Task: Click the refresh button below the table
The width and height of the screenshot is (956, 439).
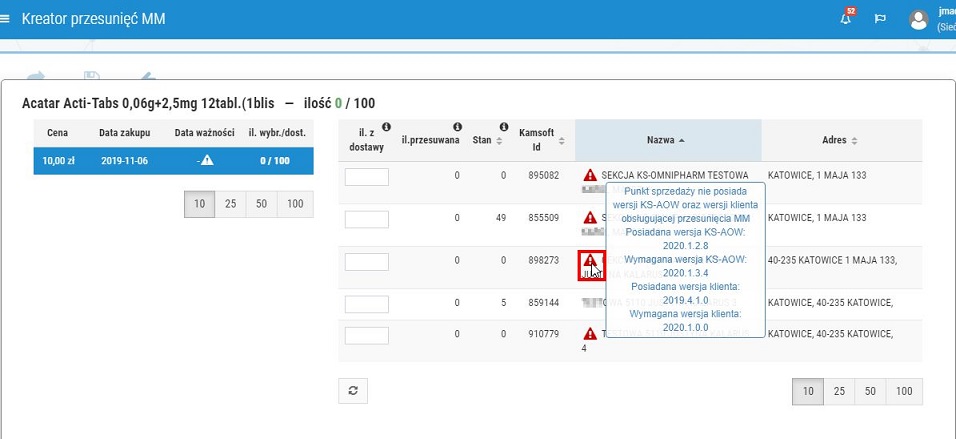Action: click(x=353, y=391)
